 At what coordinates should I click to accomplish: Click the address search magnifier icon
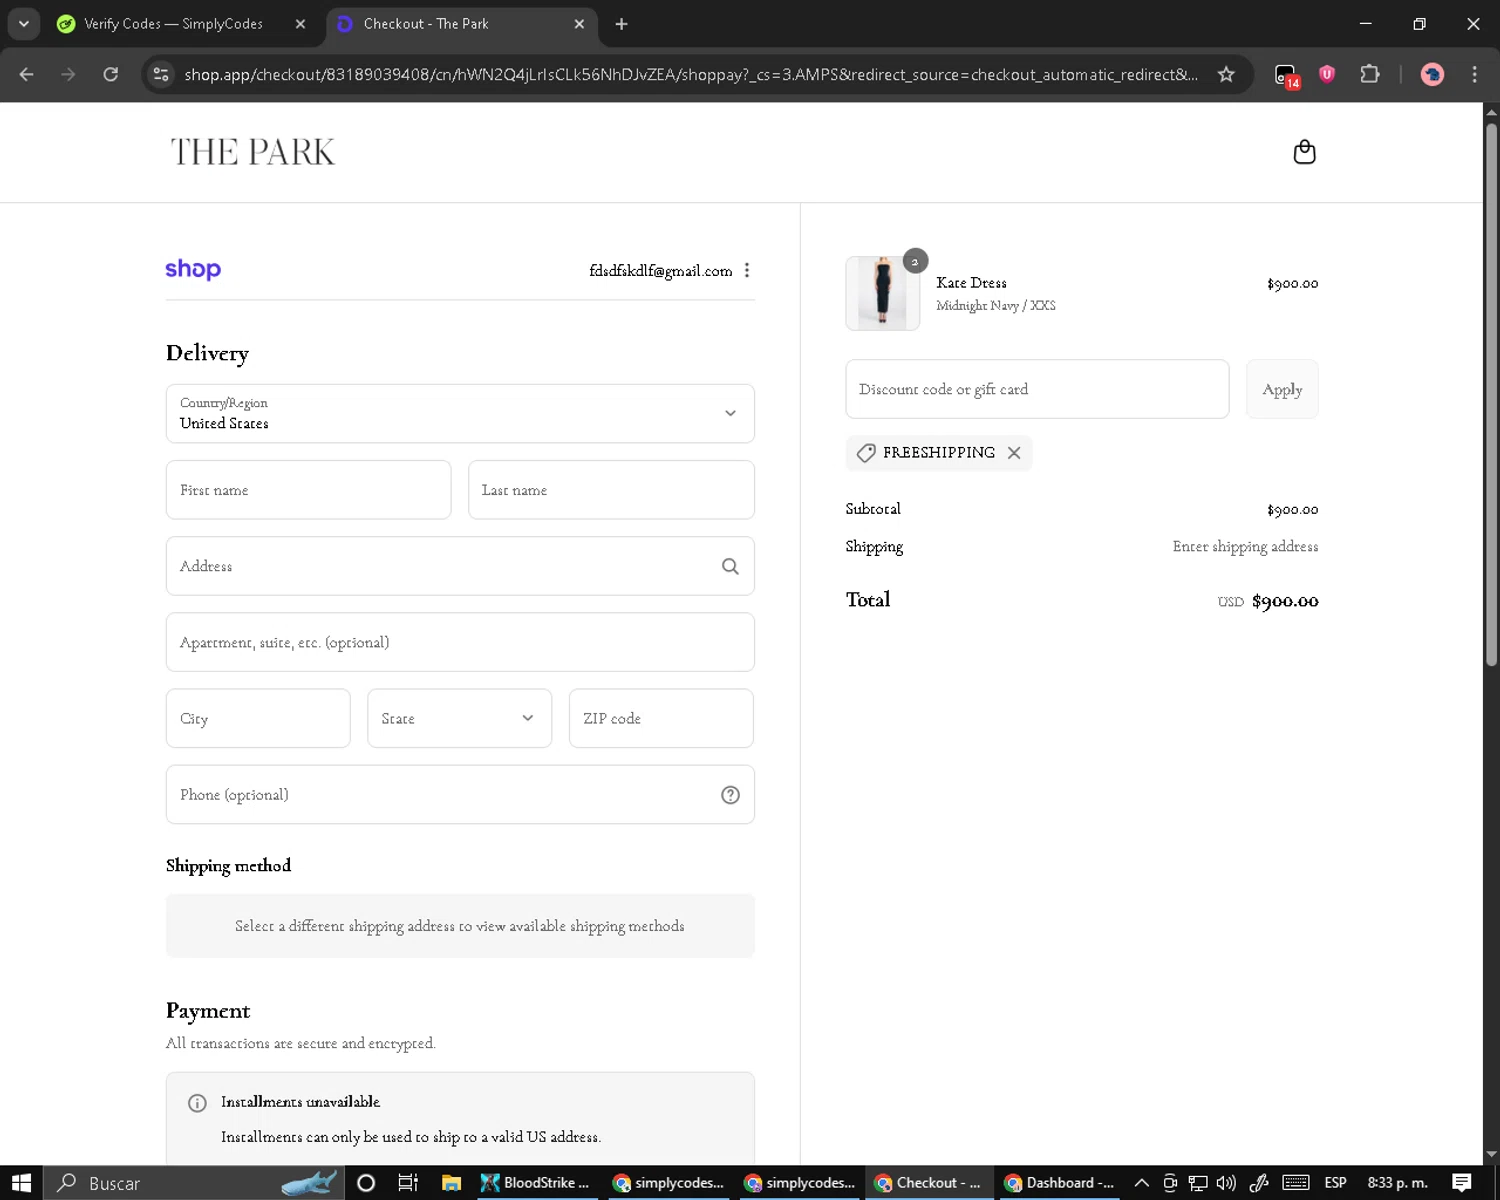730,566
